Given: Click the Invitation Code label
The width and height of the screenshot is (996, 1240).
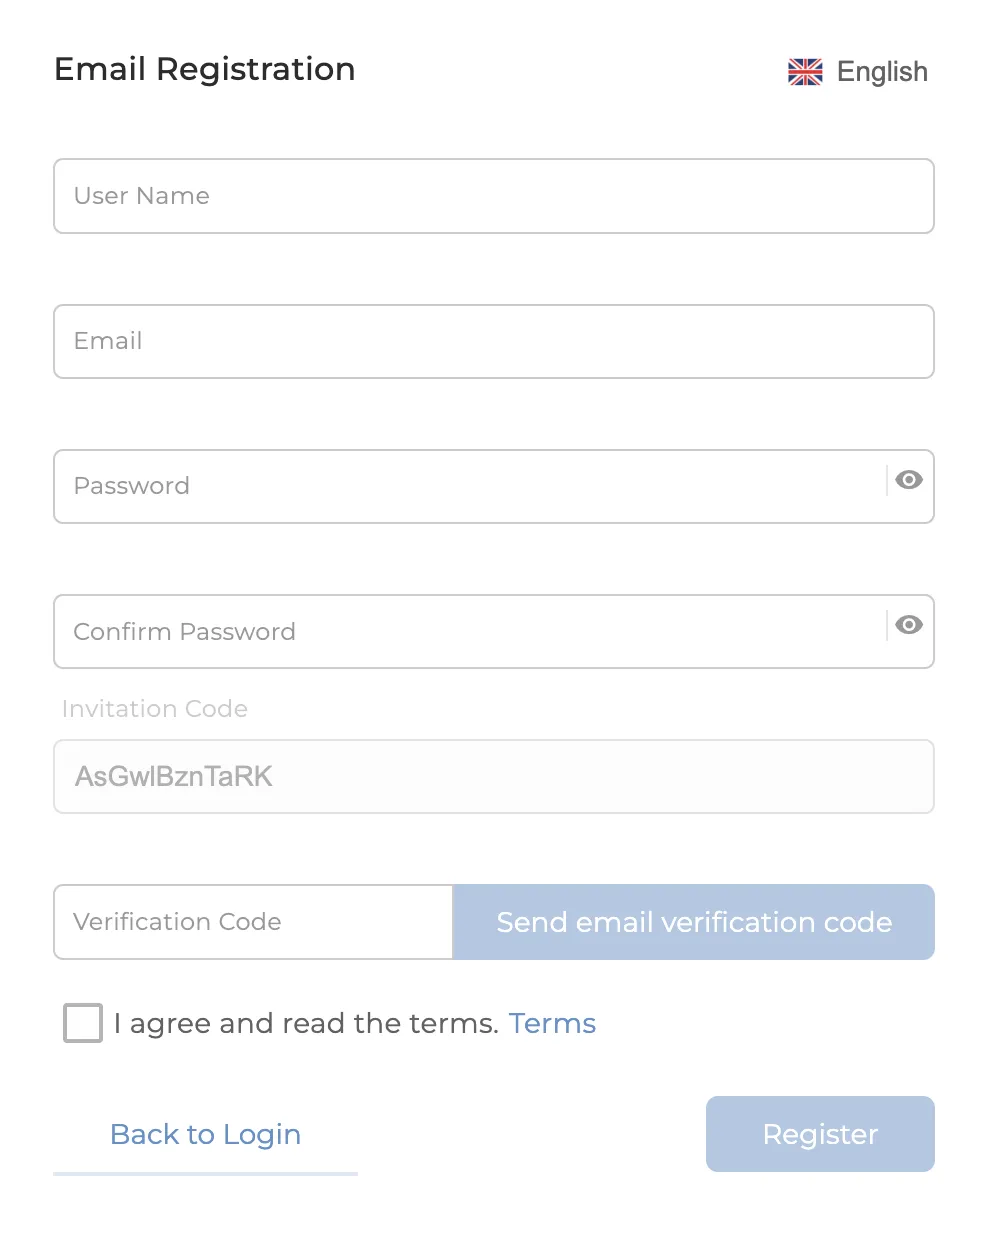Looking at the screenshot, I should point(155,709).
